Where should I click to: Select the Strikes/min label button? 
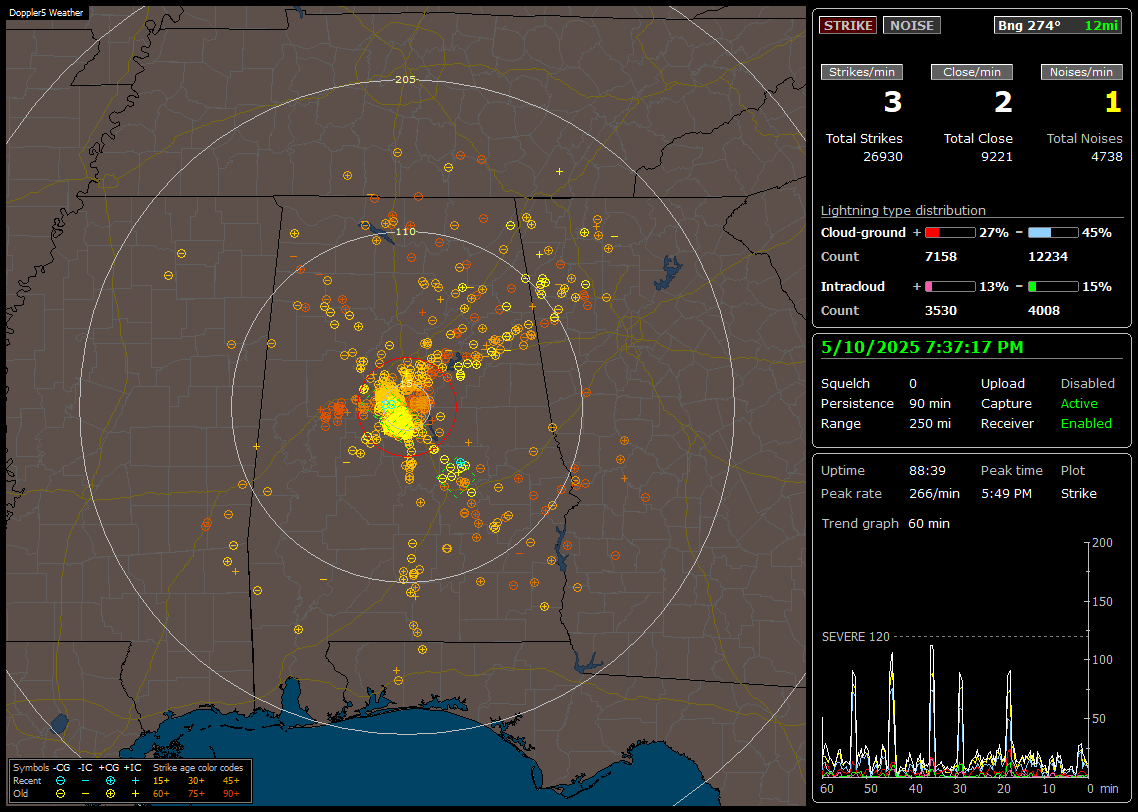pos(861,72)
